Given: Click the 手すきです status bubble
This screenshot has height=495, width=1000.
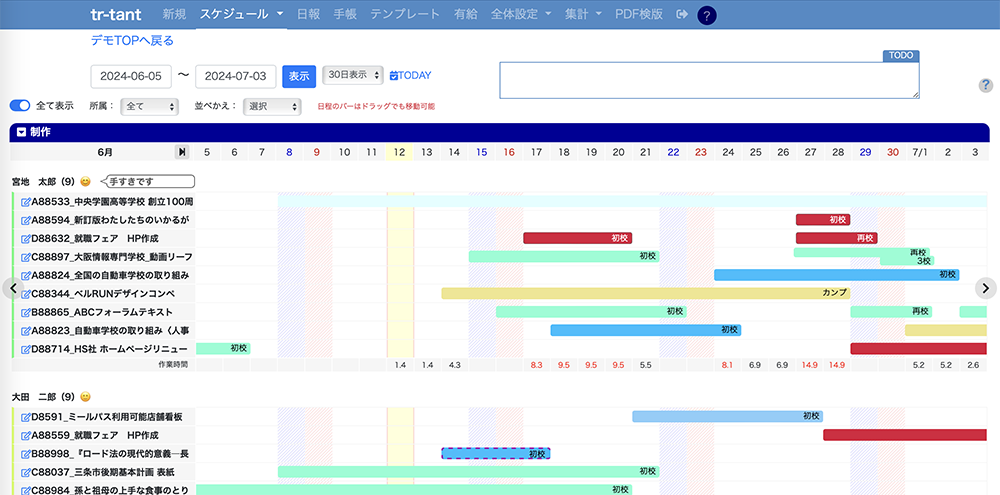Looking at the screenshot, I should tap(149, 182).
